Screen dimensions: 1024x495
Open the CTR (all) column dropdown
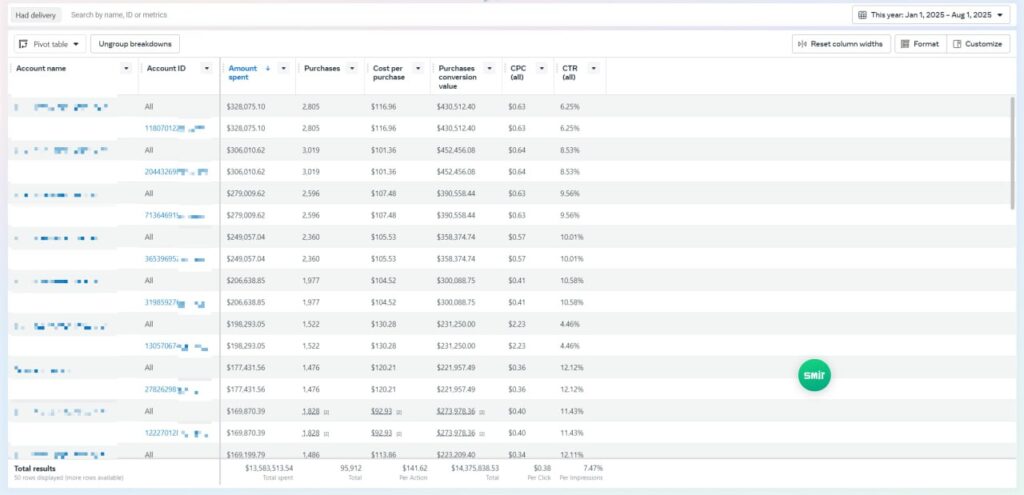[x=593, y=68]
